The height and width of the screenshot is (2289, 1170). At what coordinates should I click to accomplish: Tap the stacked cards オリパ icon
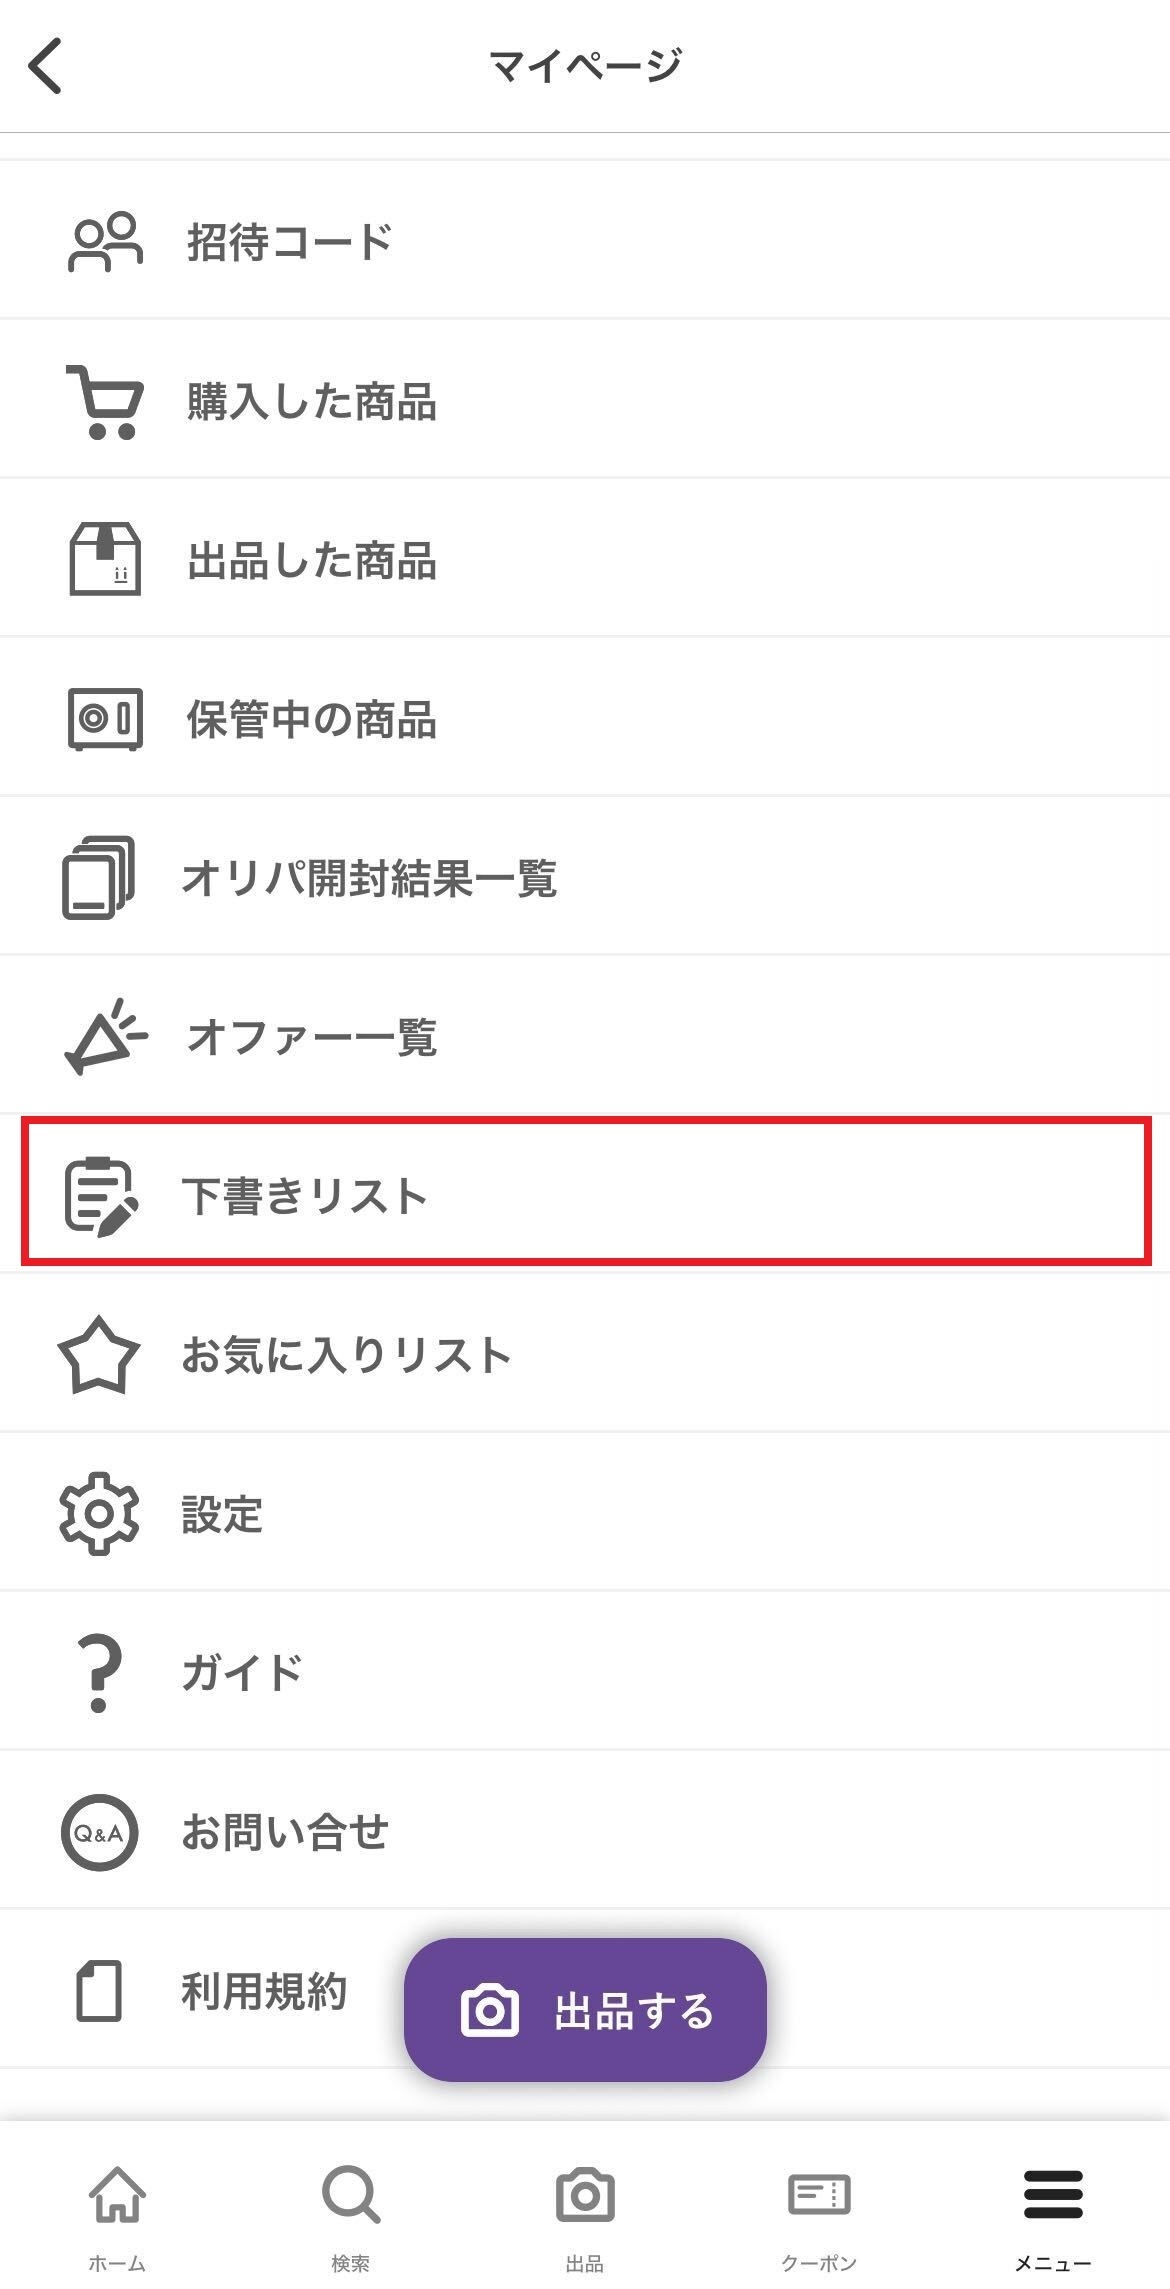pos(99,878)
